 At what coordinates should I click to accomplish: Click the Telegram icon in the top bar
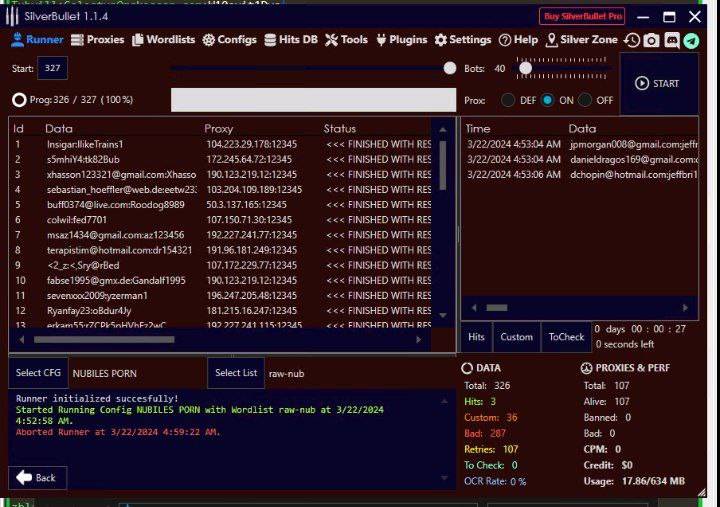click(692, 40)
